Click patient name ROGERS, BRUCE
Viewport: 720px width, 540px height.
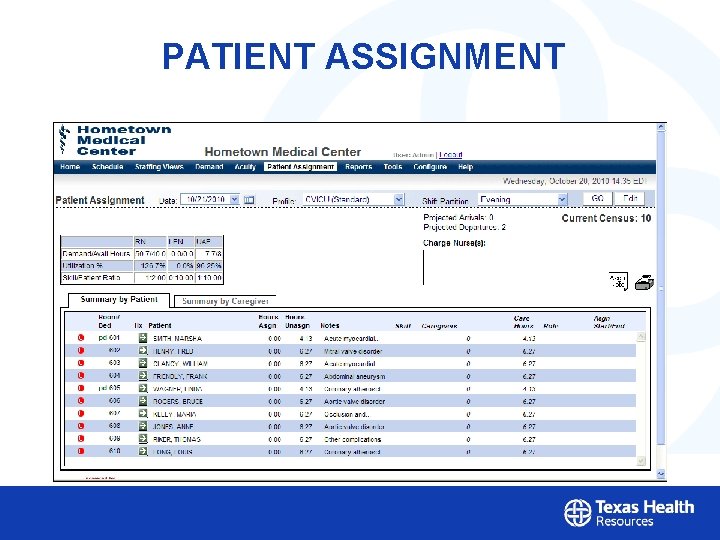(x=178, y=401)
